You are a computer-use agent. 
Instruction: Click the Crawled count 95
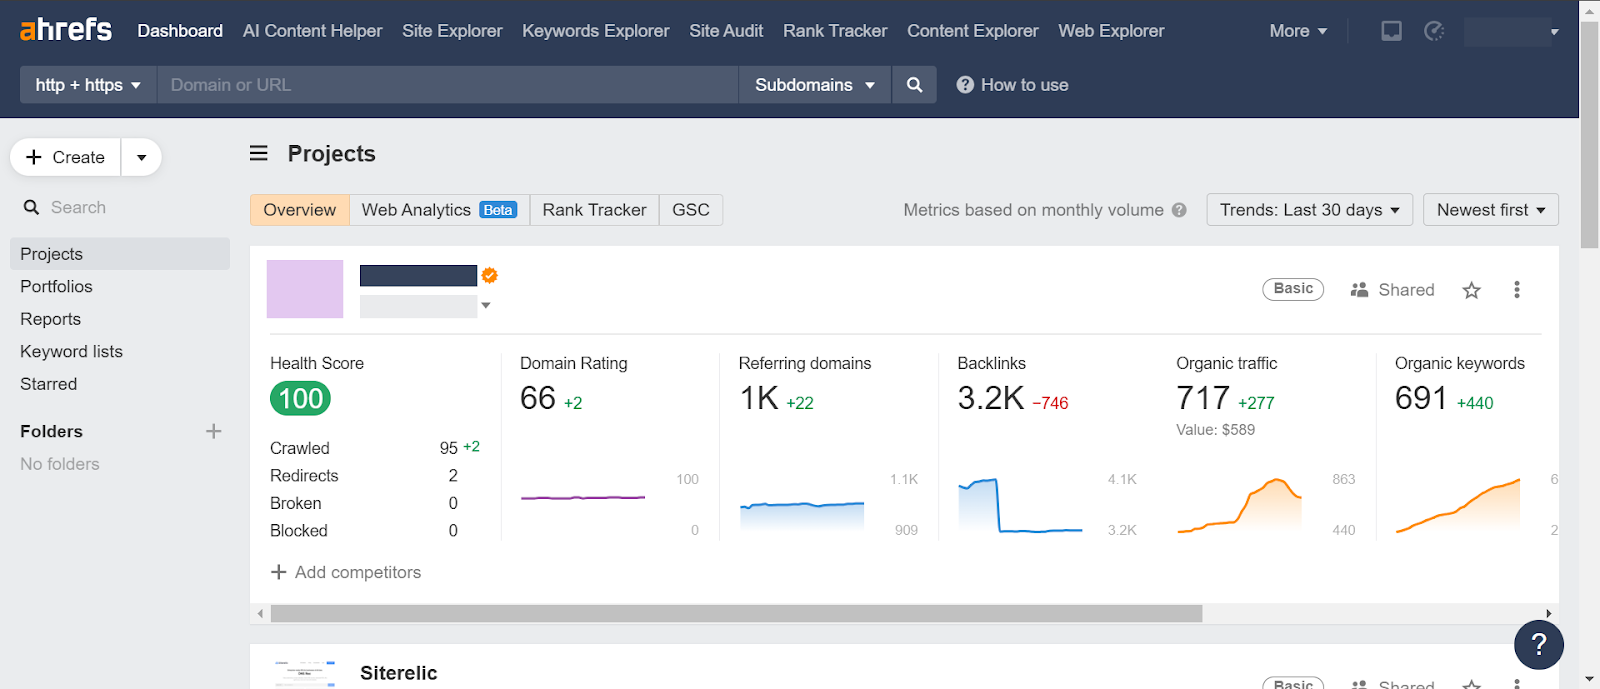click(x=449, y=448)
